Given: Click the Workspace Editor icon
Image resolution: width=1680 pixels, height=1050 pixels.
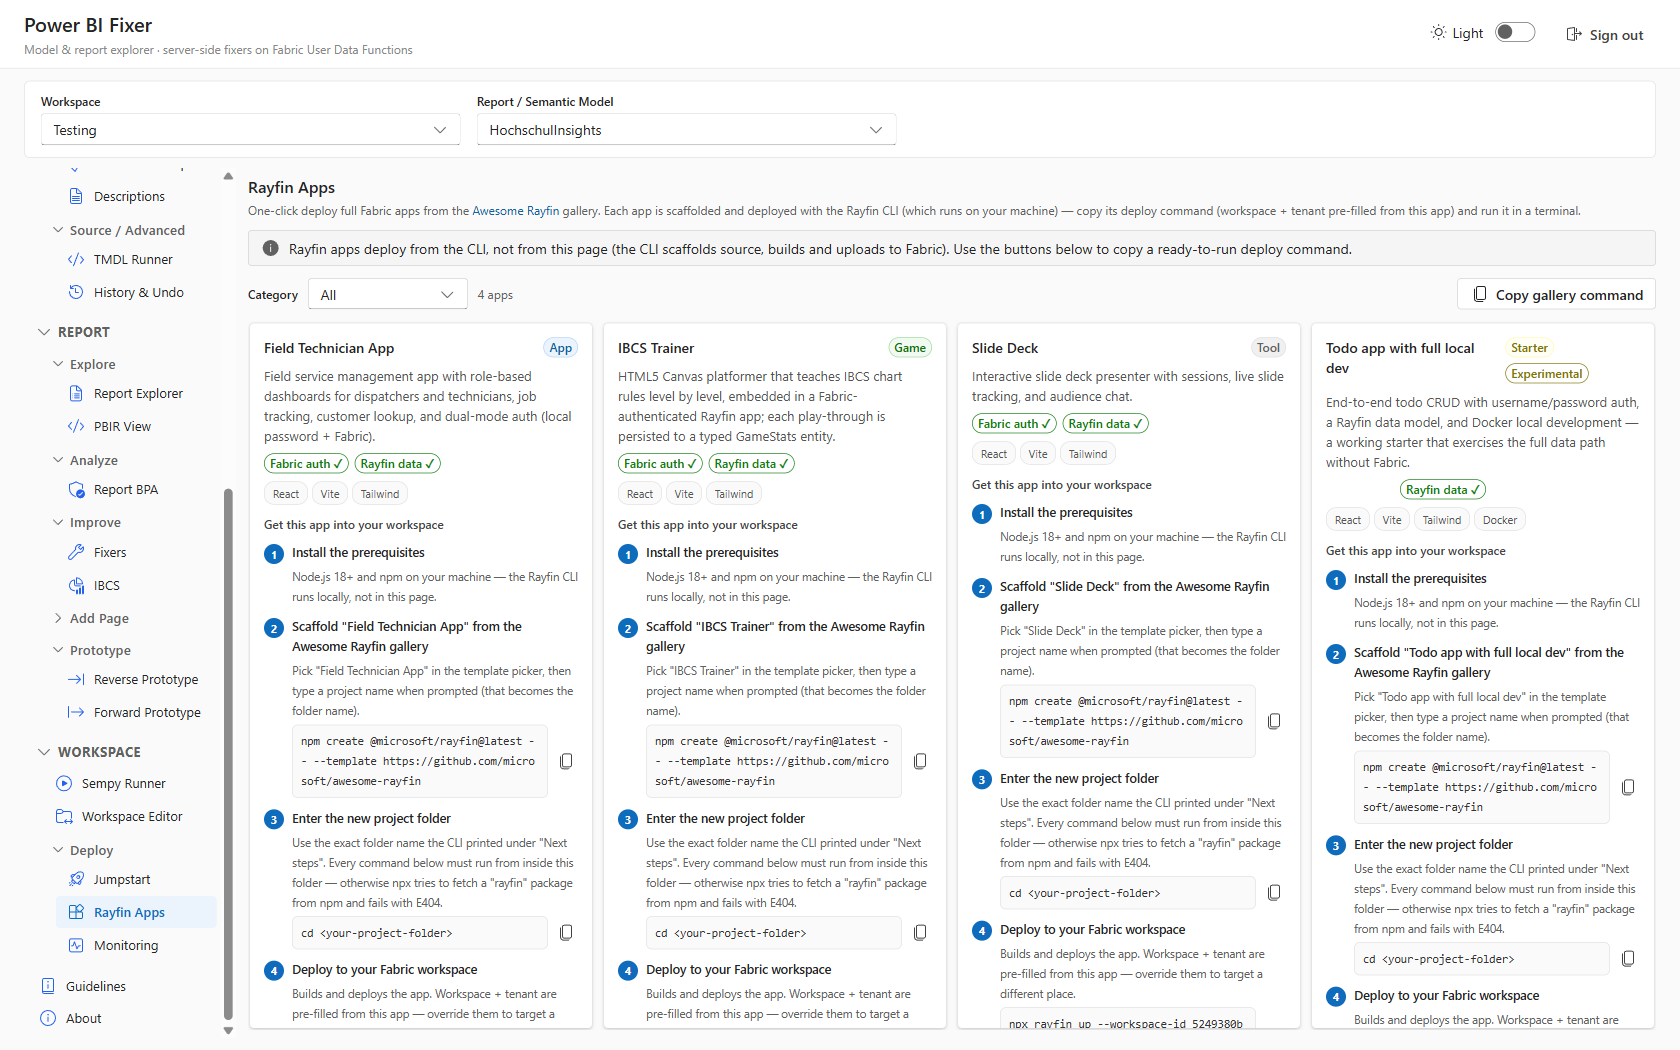Looking at the screenshot, I should click(64, 817).
